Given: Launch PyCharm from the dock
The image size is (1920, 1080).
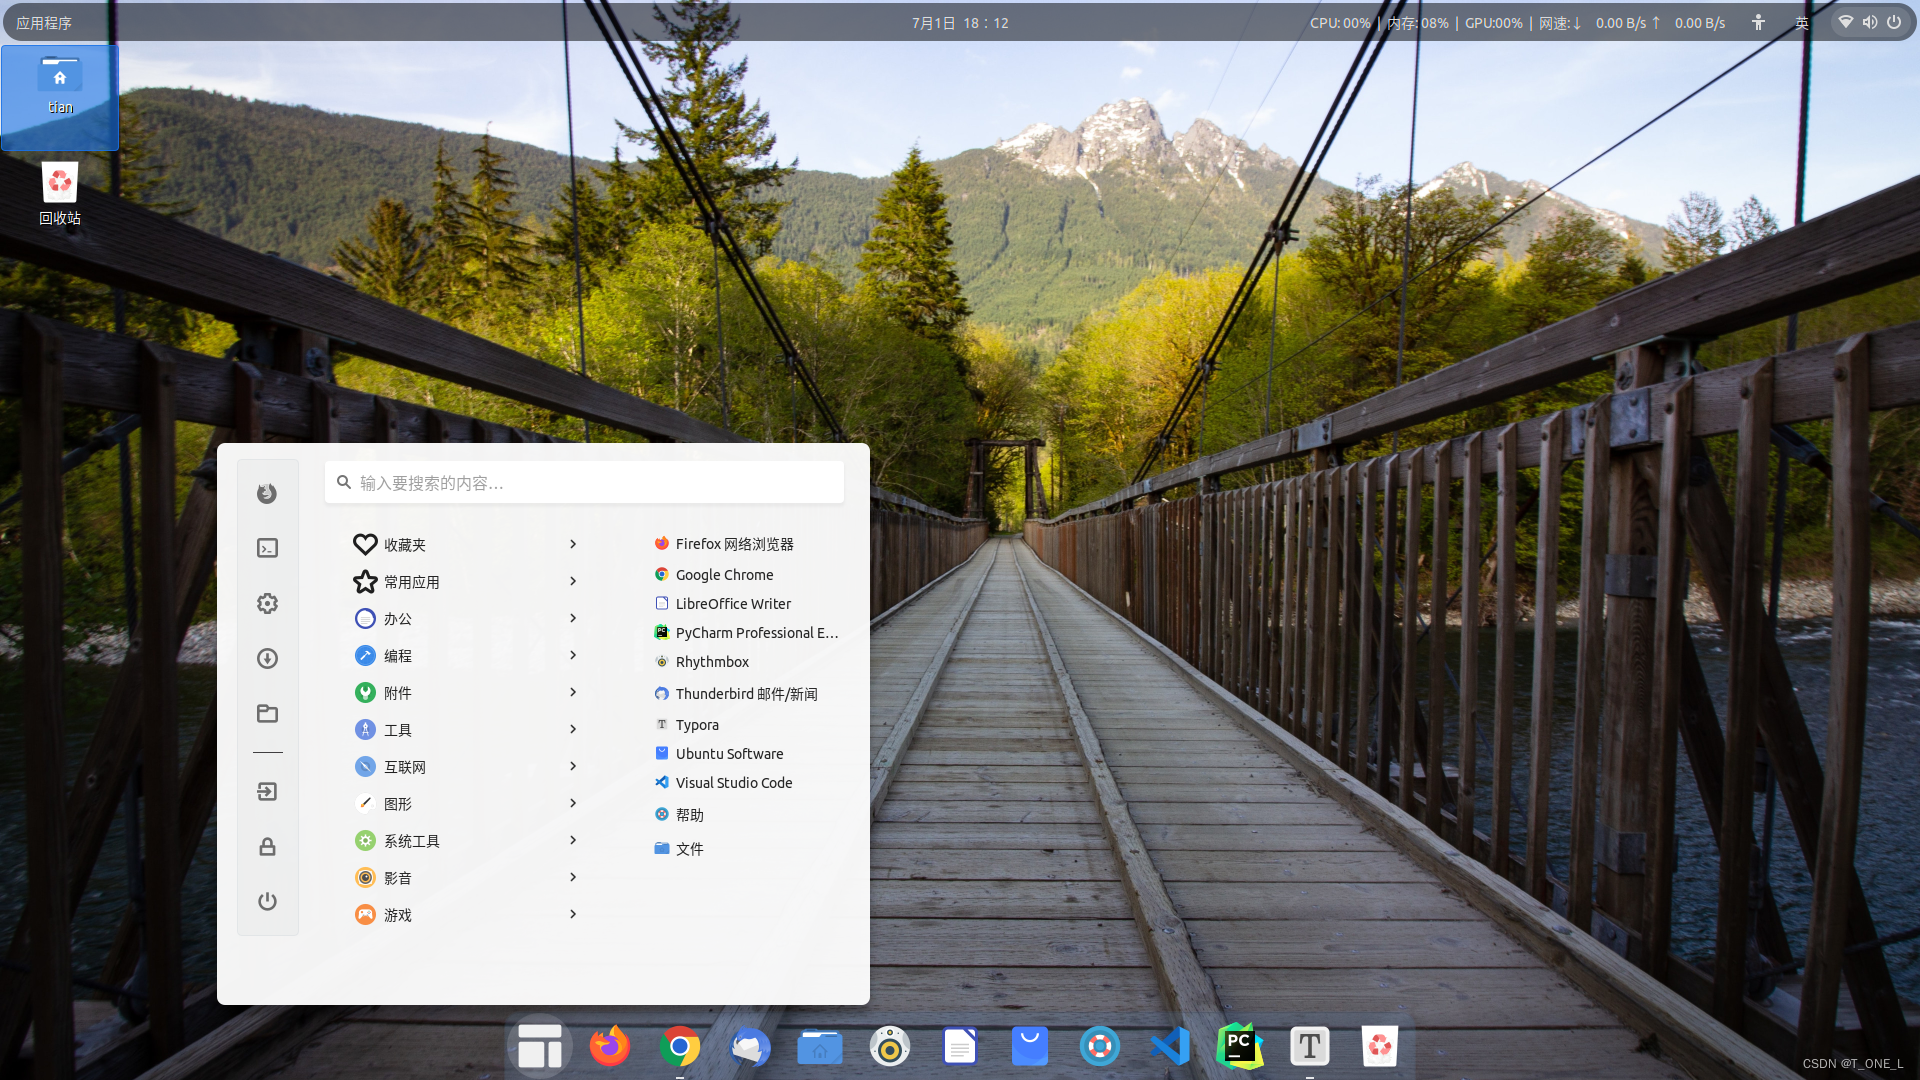Looking at the screenshot, I should [x=1240, y=1047].
